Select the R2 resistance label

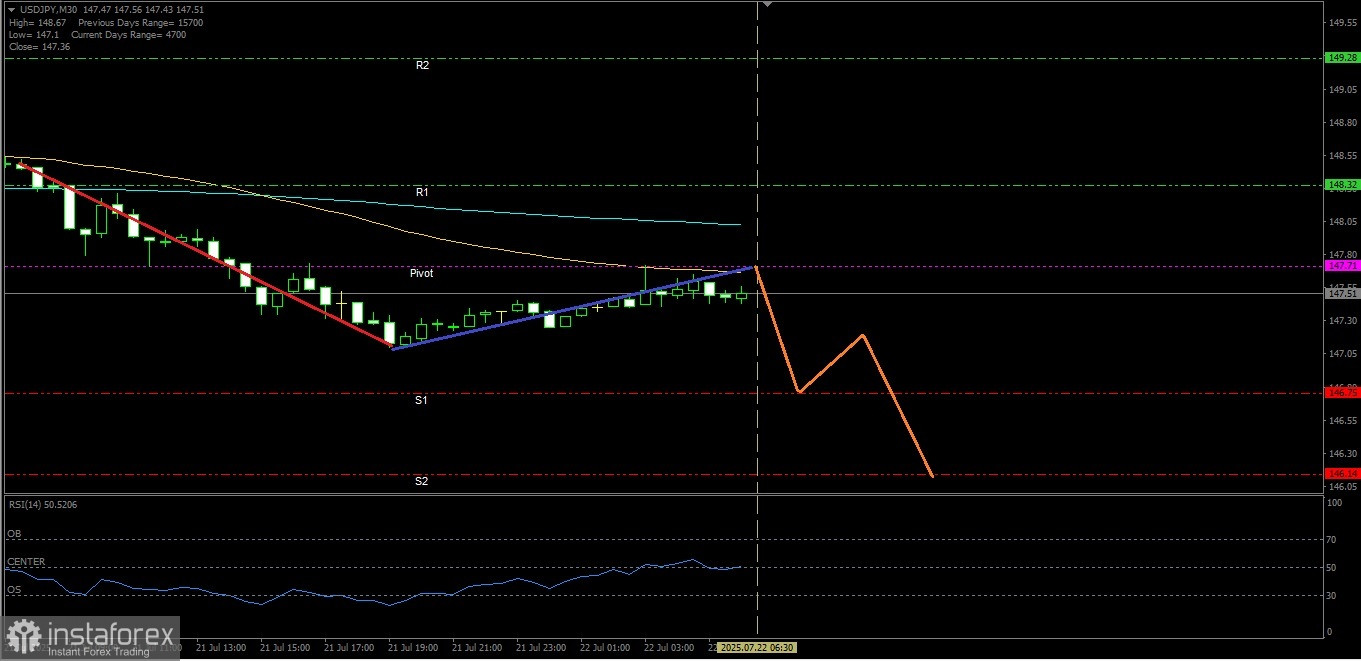[422, 65]
